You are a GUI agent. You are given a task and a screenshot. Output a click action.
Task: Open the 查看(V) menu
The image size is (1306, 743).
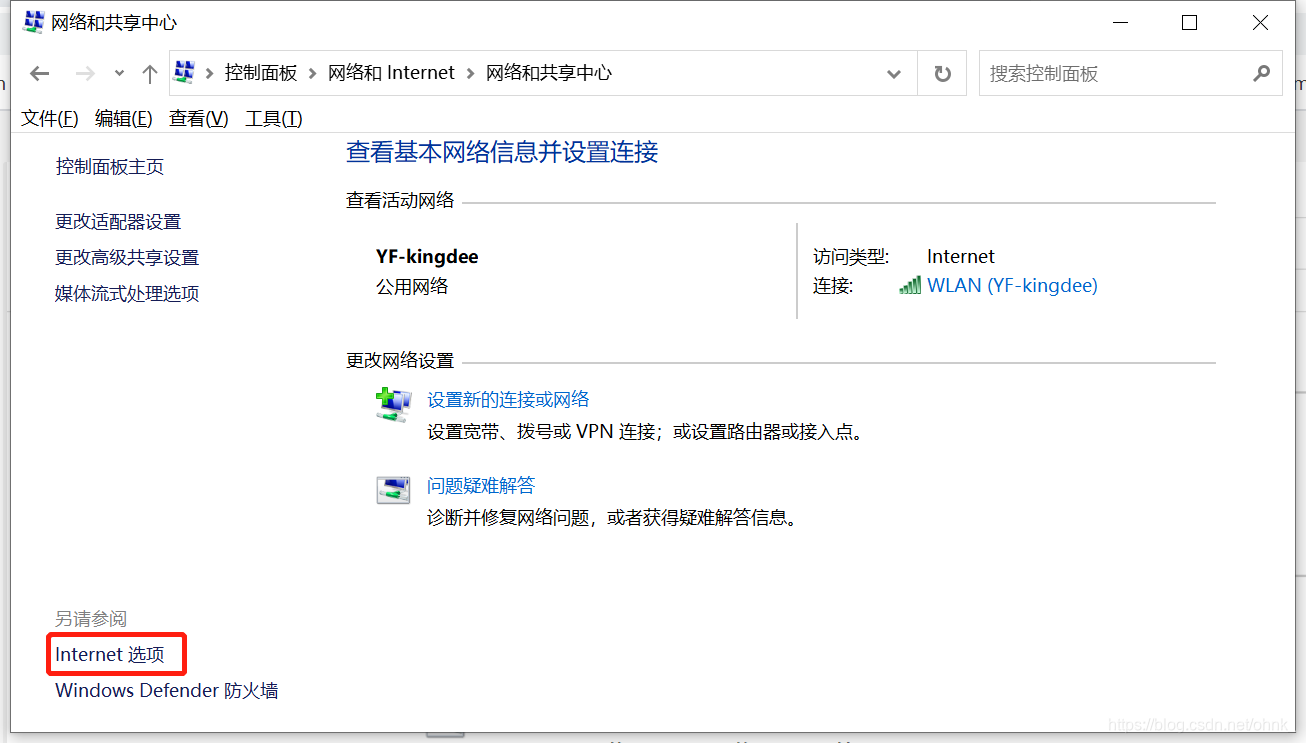click(199, 119)
